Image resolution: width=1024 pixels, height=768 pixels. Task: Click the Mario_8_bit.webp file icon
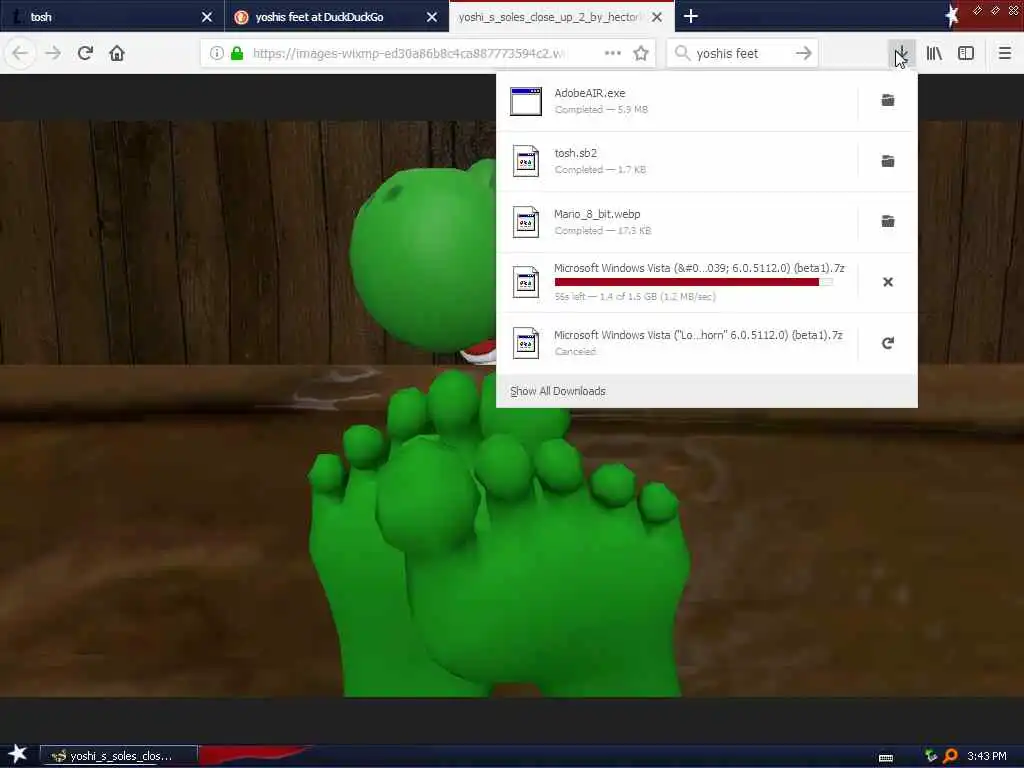[526, 222]
